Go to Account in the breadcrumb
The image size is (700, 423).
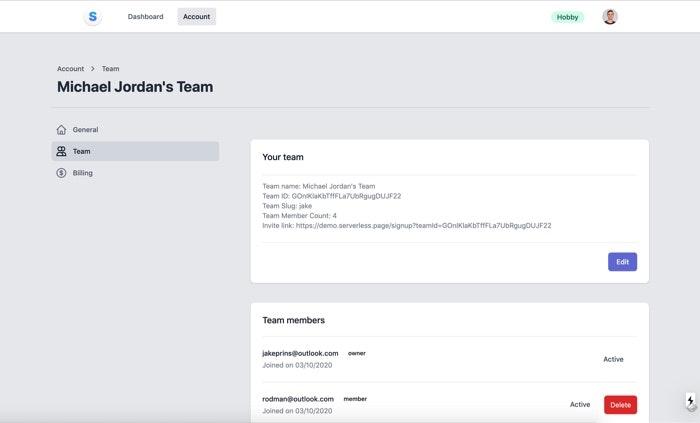(x=70, y=69)
